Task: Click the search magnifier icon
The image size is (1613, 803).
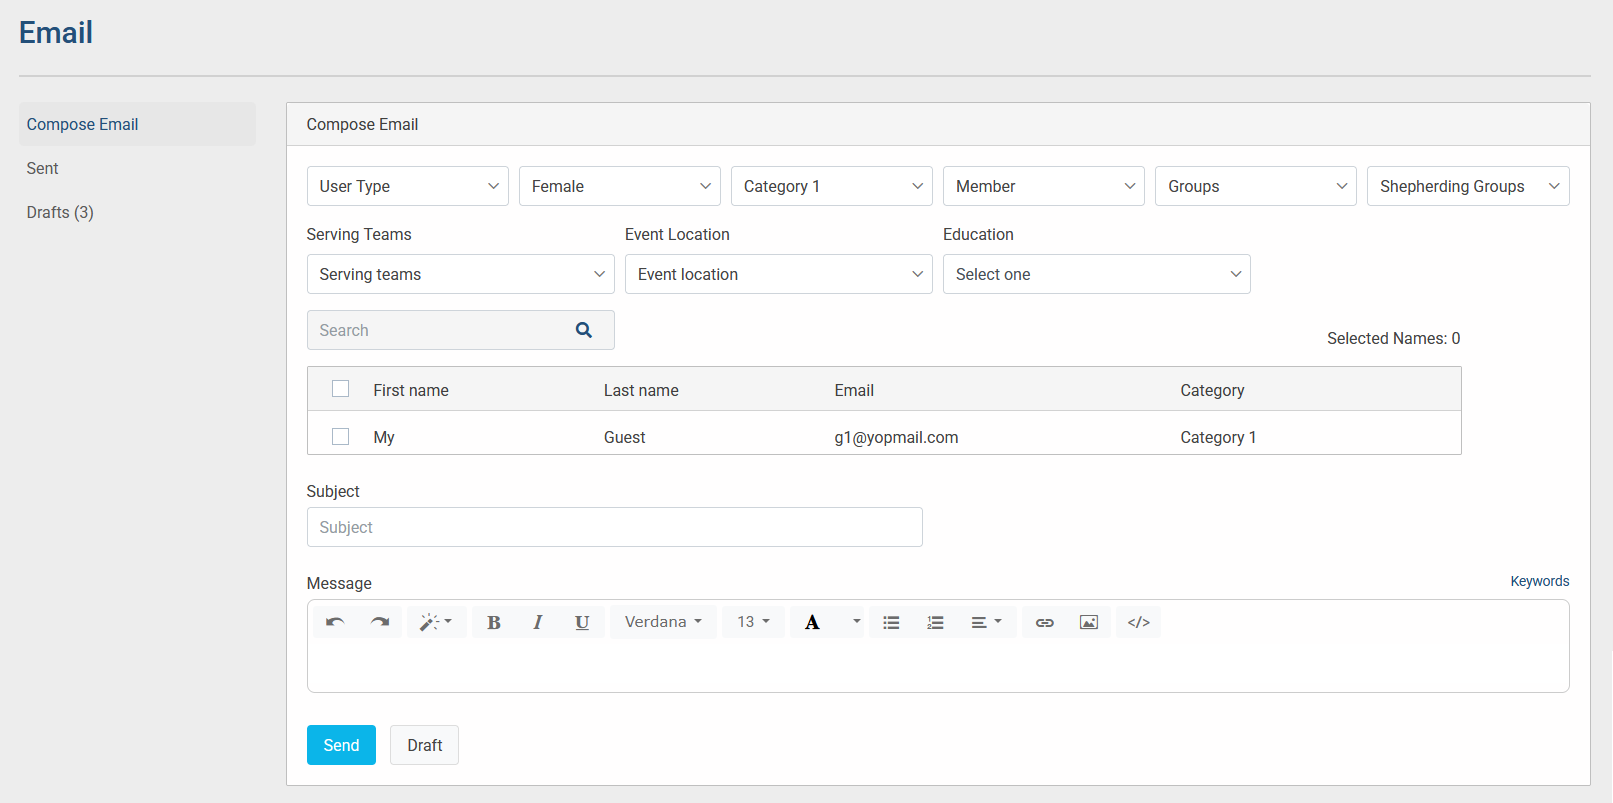Action: (584, 330)
